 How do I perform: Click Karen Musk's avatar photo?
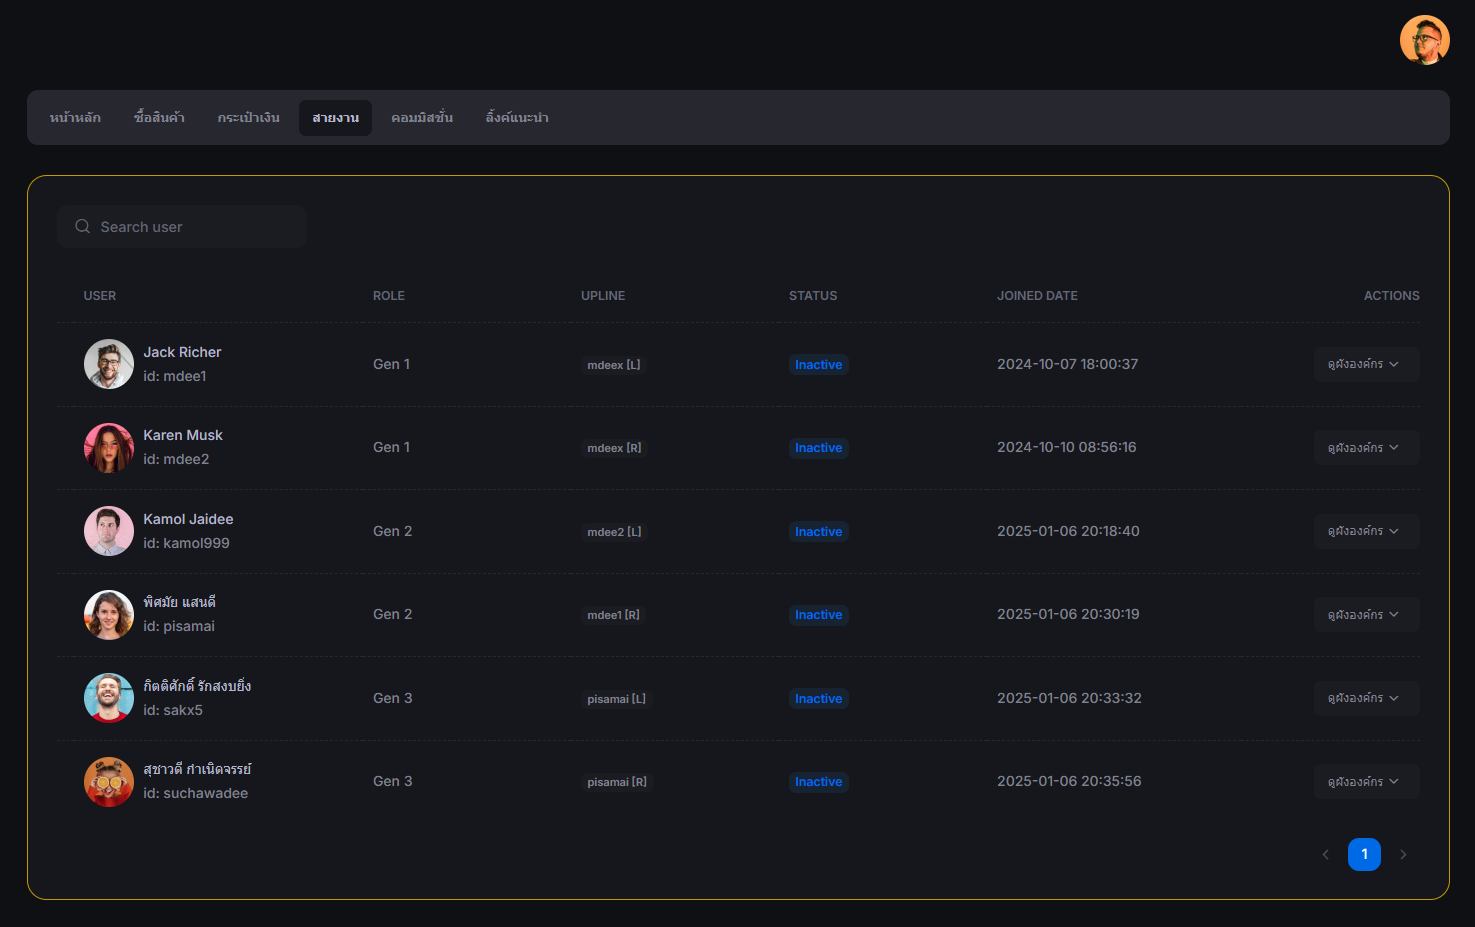109,448
